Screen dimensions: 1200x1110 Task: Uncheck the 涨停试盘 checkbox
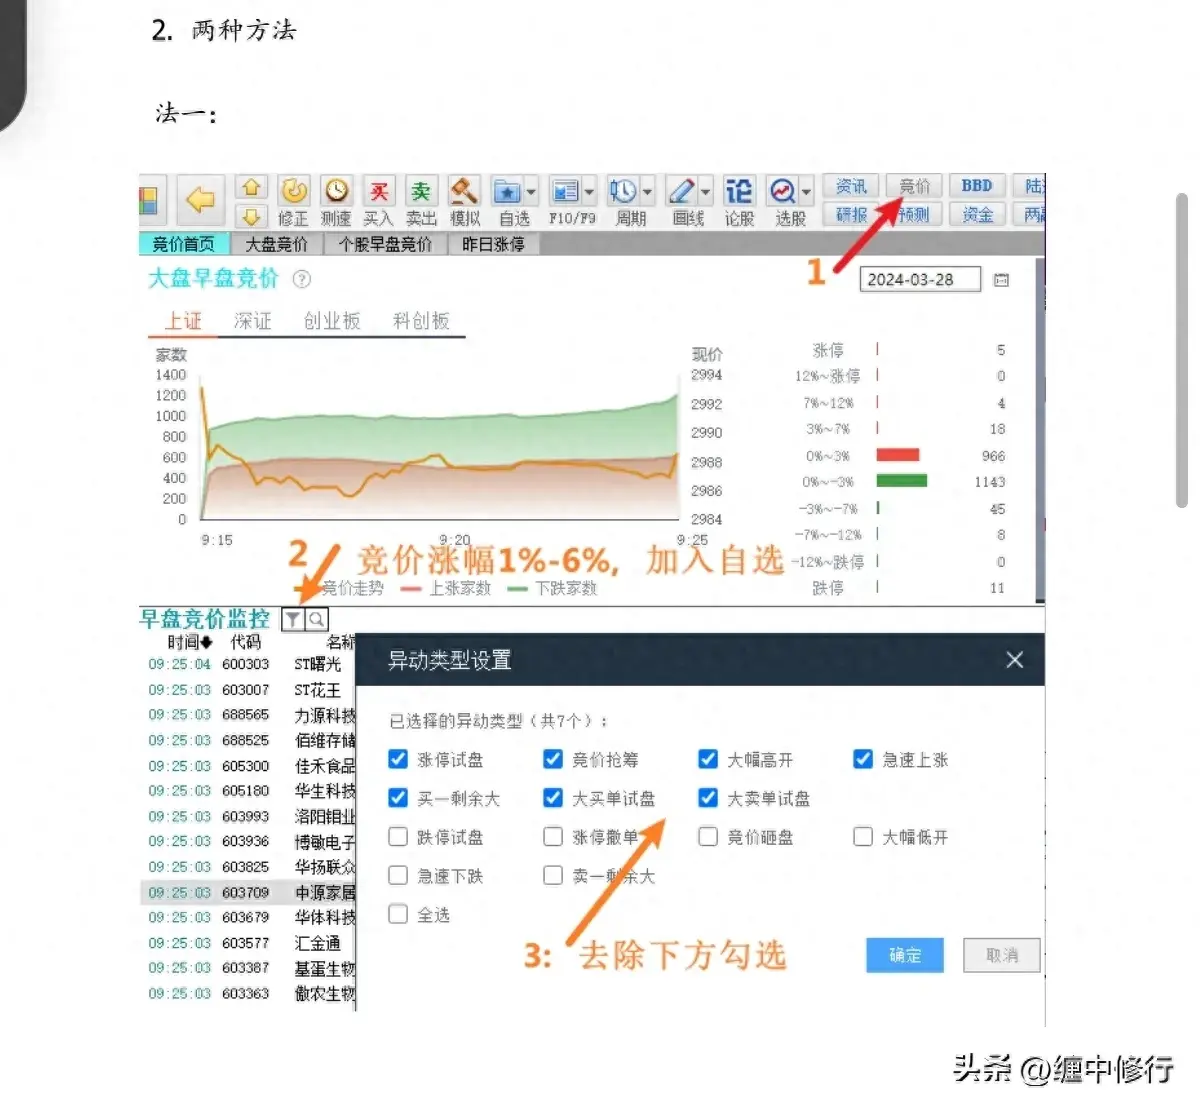point(398,759)
